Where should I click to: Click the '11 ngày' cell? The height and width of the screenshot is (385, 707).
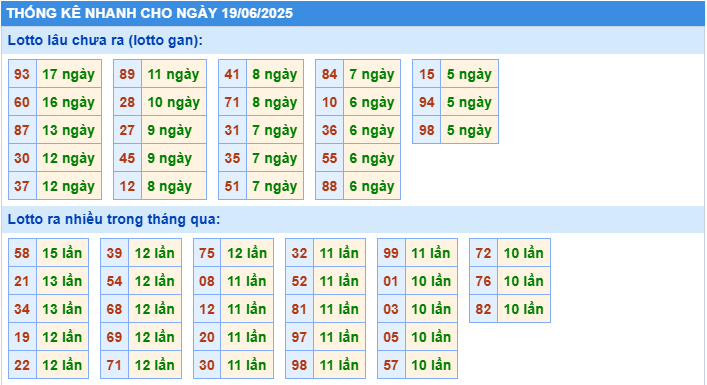[174, 74]
